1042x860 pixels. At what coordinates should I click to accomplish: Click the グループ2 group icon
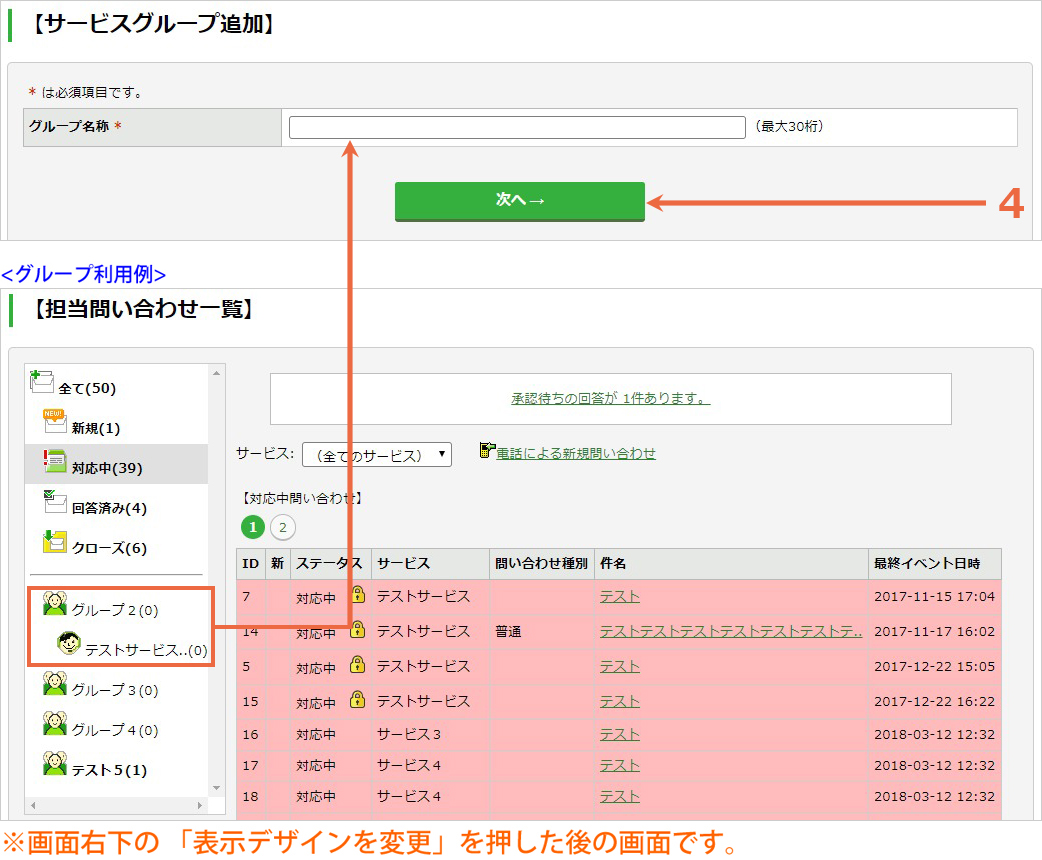click(55, 603)
